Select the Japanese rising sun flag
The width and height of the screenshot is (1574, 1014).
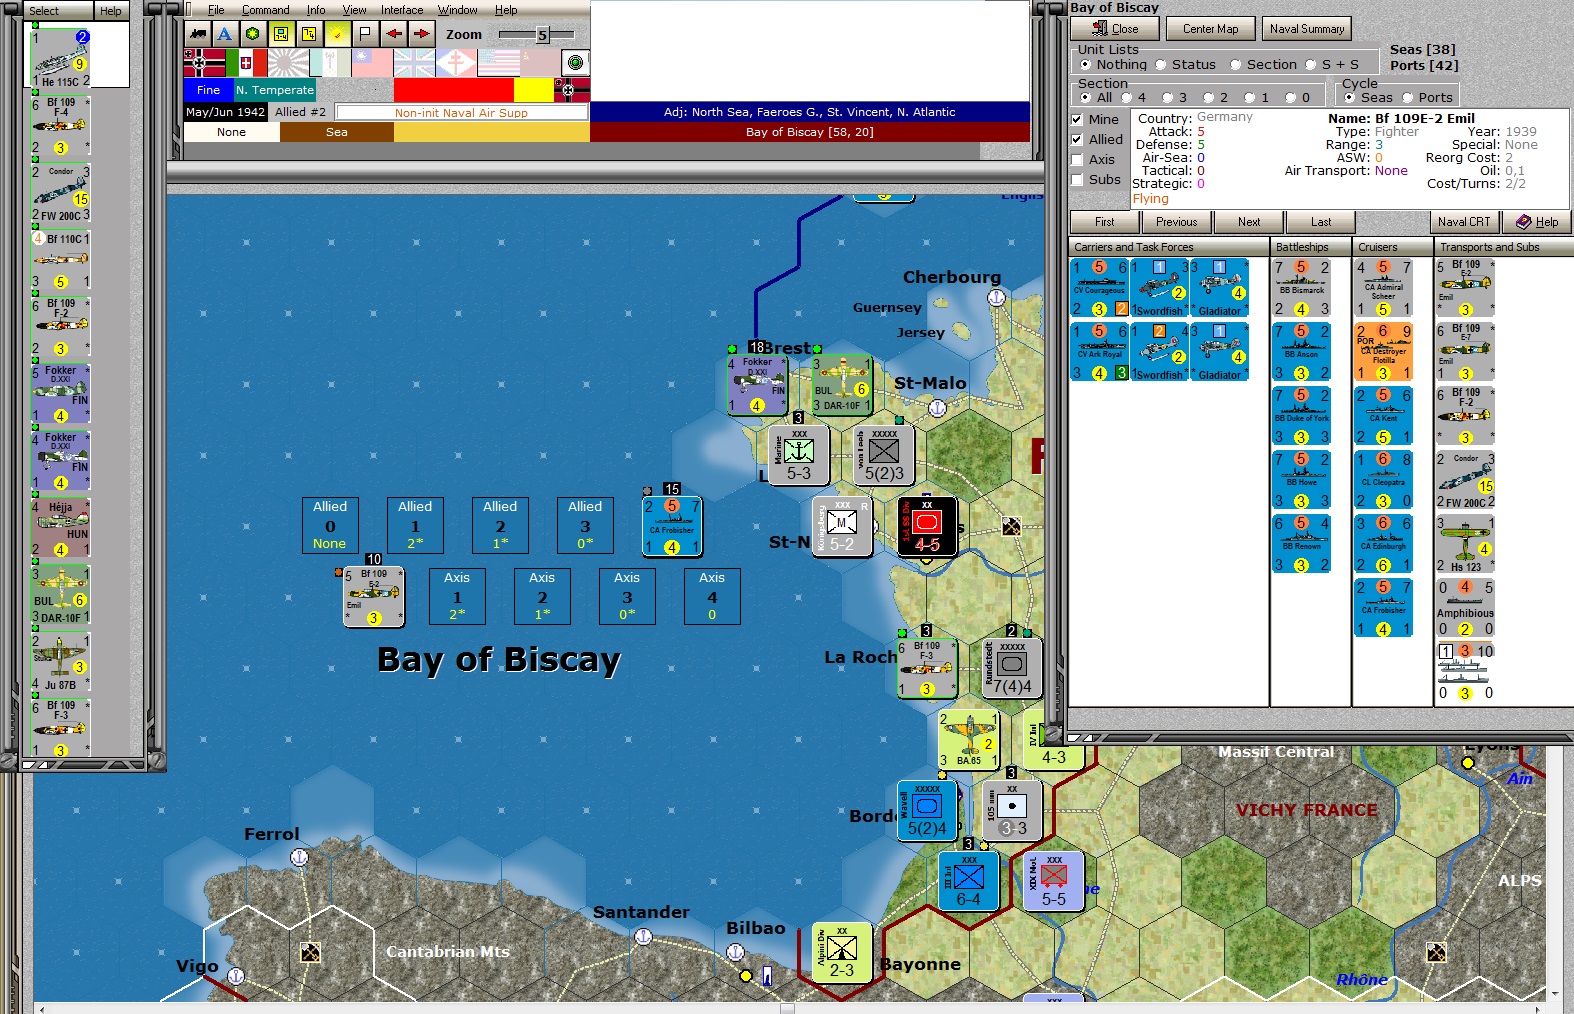click(288, 63)
